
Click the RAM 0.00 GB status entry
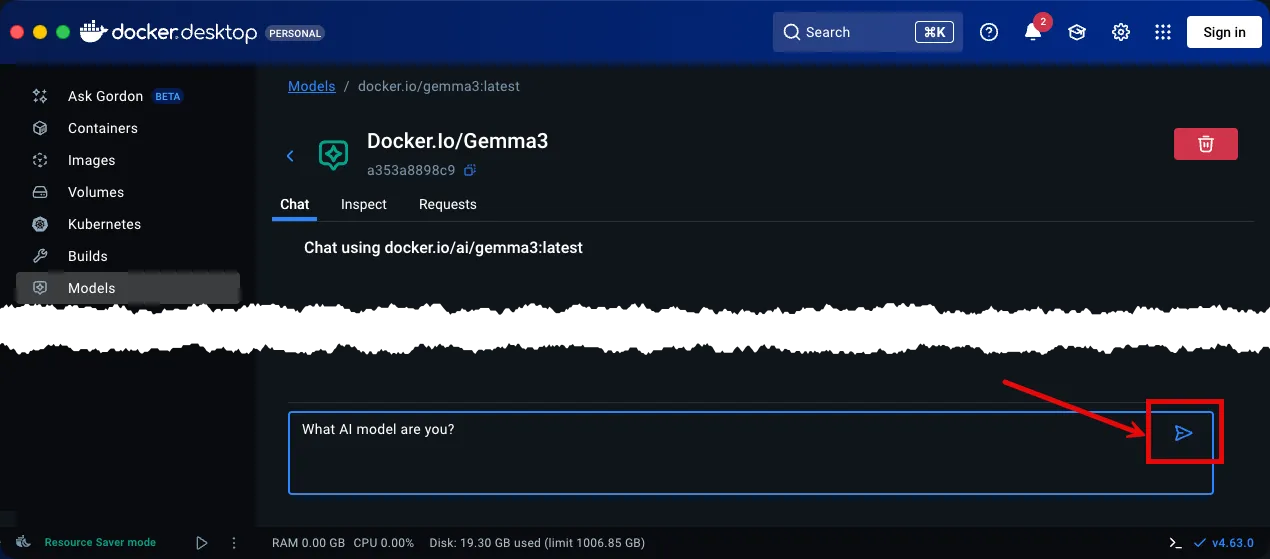coord(308,543)
